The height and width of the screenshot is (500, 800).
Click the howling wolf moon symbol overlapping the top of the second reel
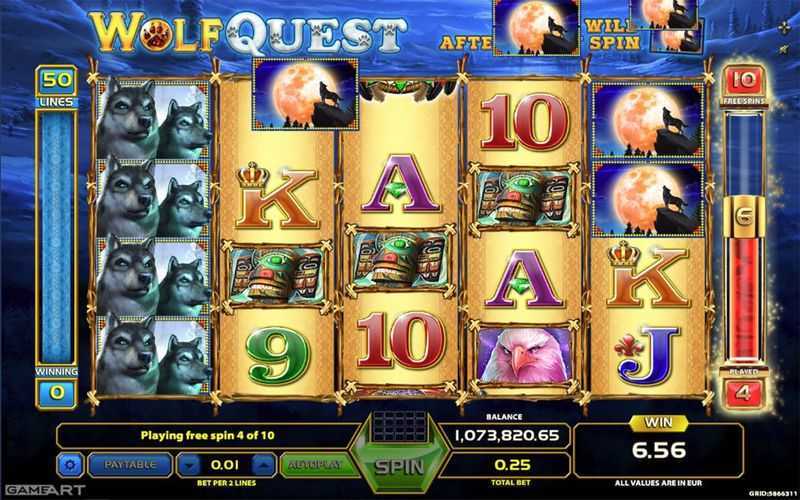pyautogui.click(x=305, y=93)
